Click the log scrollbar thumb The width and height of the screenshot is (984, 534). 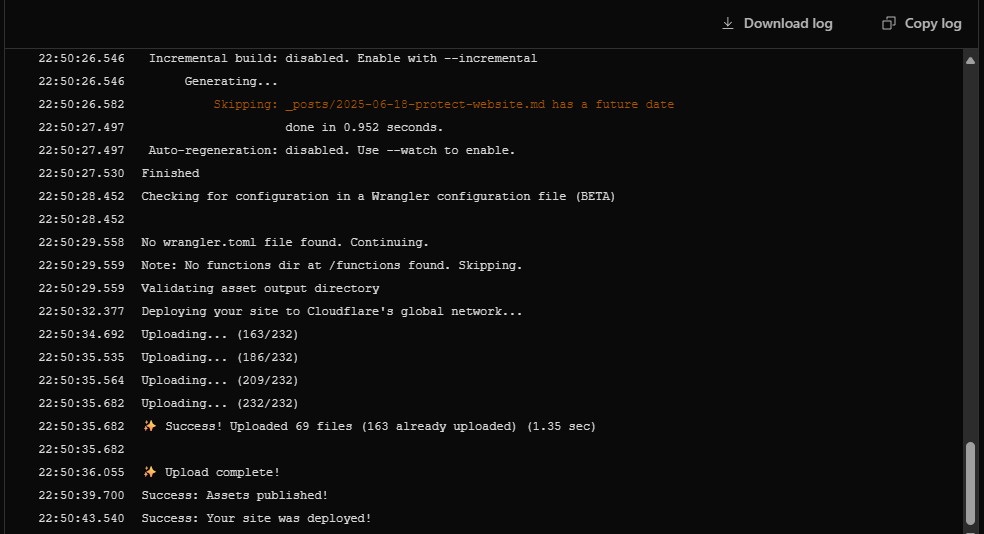pyautogui.click(x=969, y=481)
